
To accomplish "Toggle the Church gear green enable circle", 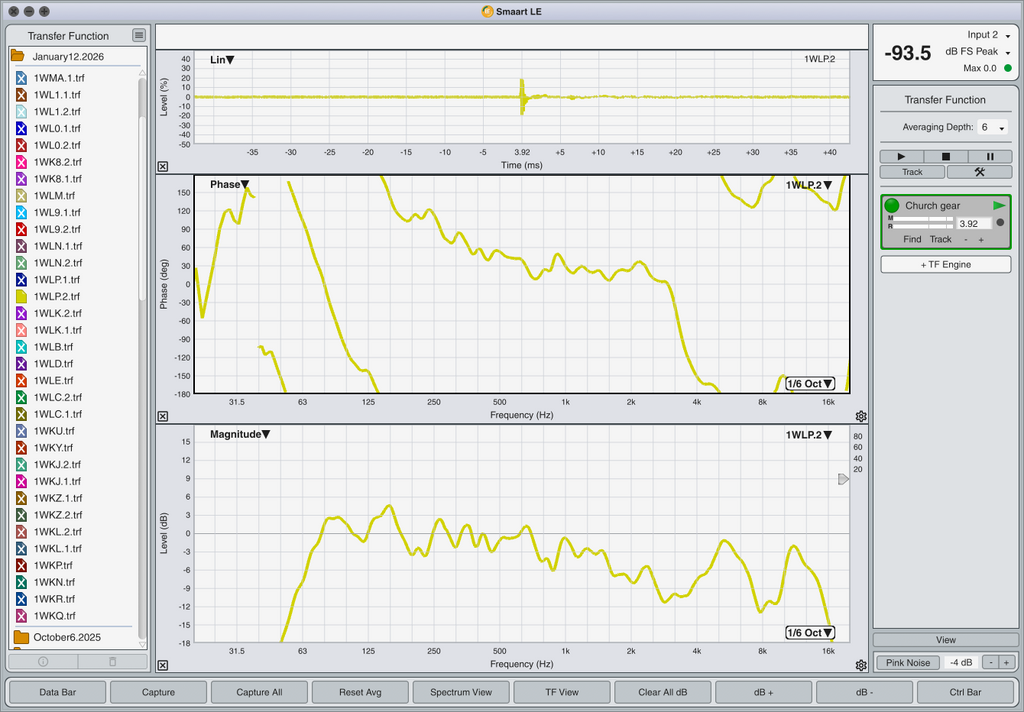I will click(892, 205).
